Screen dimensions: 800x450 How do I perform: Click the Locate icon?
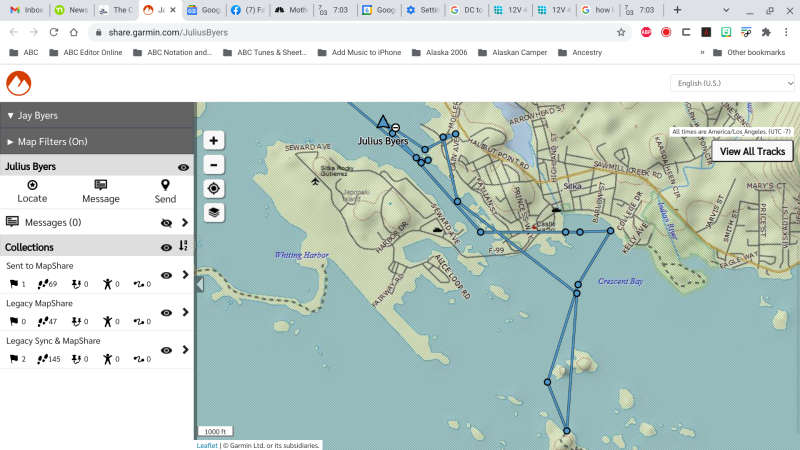(x=32, y=185)
